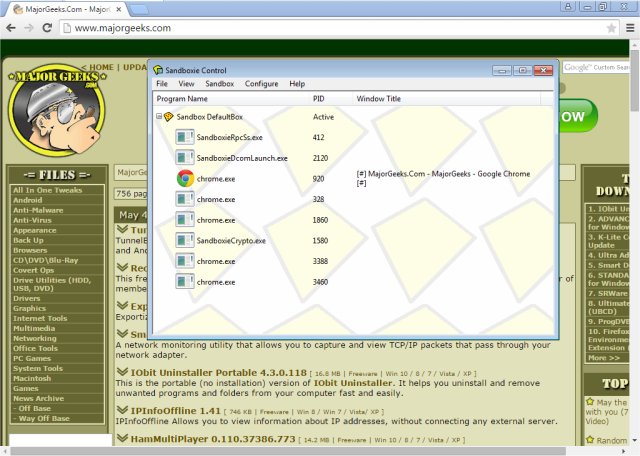Click the Program Name column header

(183, 99)
